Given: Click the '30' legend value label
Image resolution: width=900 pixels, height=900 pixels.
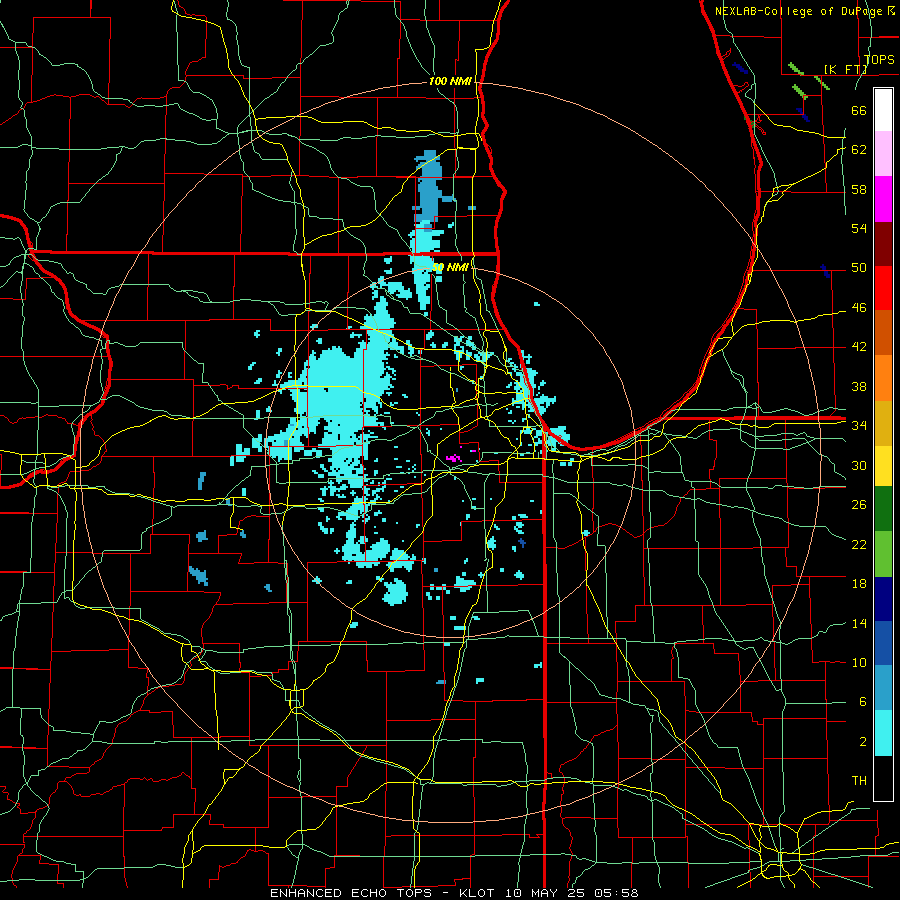Looking at the screenshot, I should coord(859,465).
